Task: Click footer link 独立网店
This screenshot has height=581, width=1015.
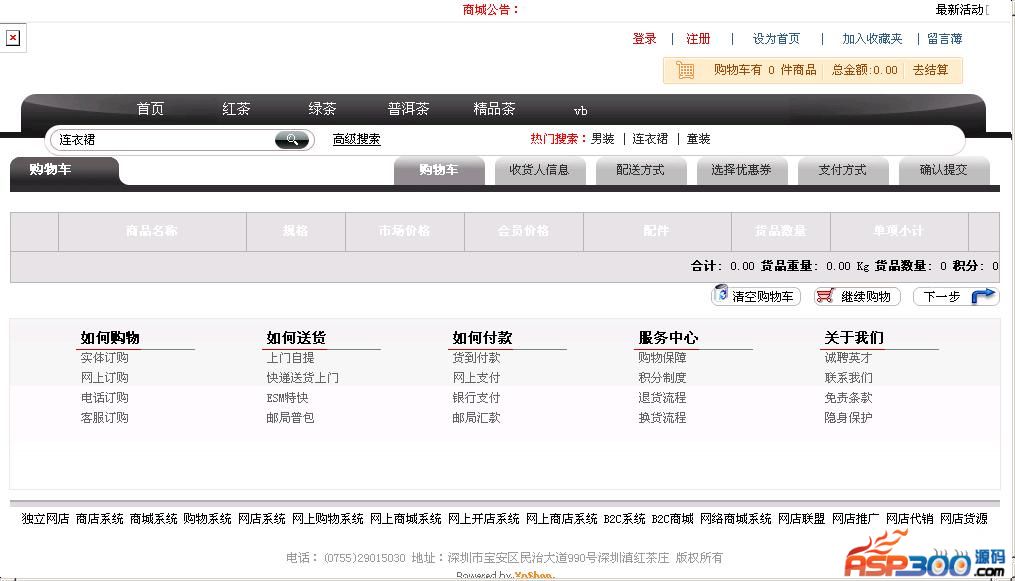Action: 45,519
